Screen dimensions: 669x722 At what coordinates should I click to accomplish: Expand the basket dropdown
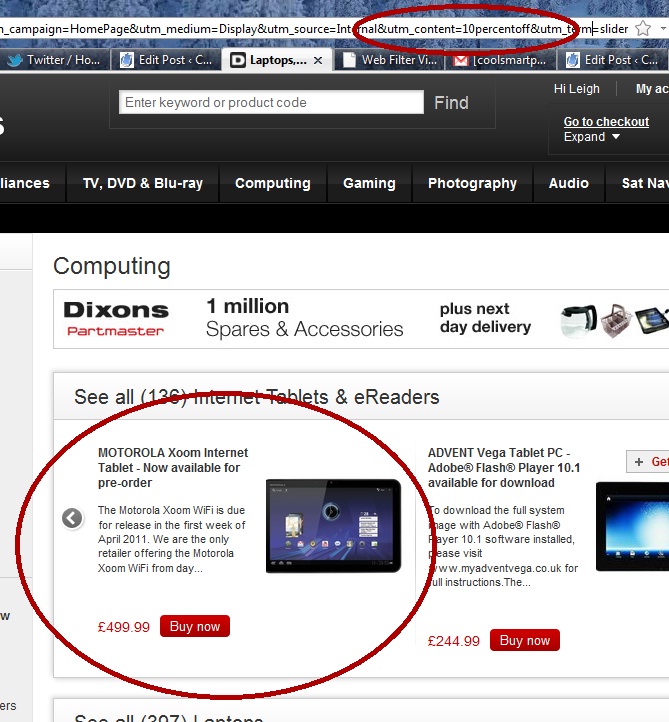coord(592,137)
